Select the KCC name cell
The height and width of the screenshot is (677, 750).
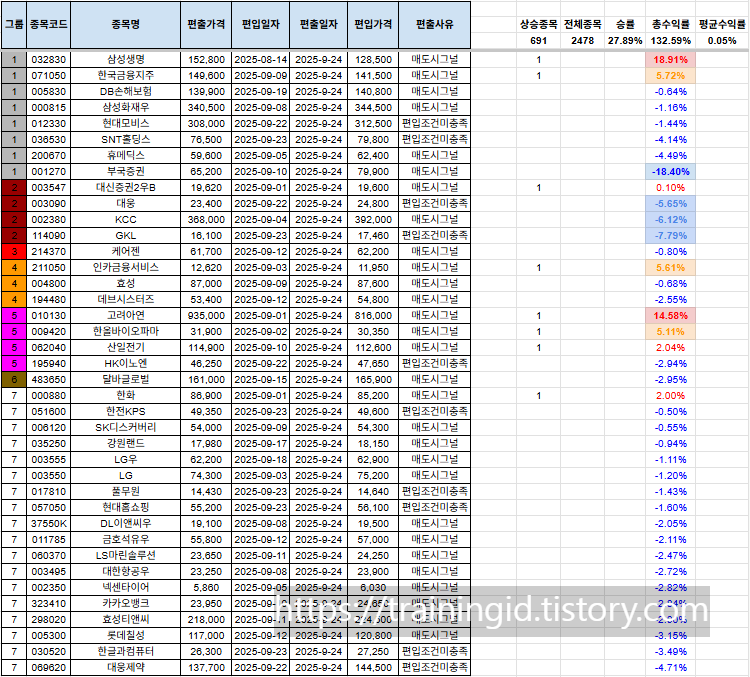[x=126, y=220]
